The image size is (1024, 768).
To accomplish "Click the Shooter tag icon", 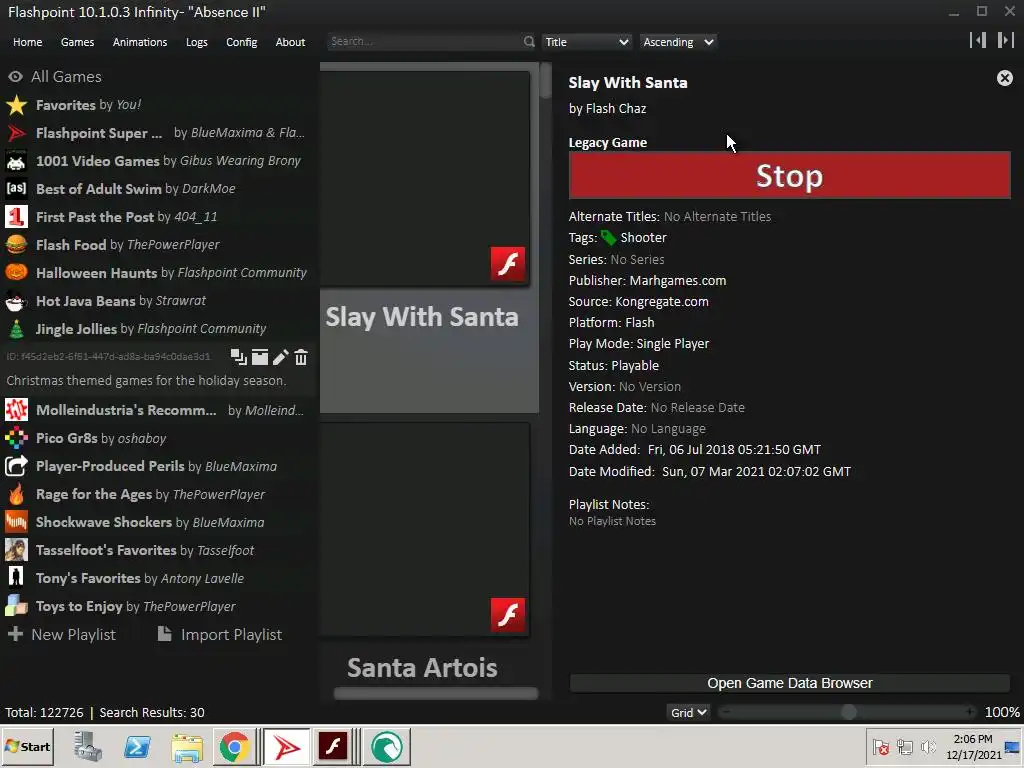I will (x=608, y=238).
